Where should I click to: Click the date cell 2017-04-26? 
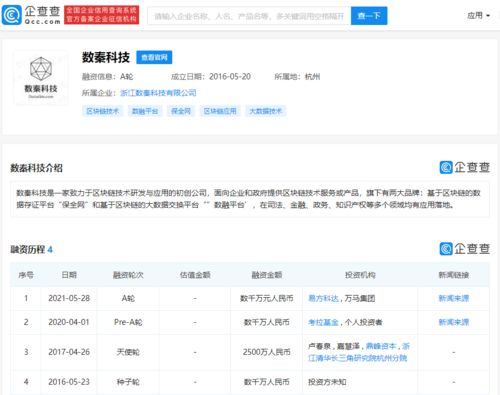[x=69, y=352]
